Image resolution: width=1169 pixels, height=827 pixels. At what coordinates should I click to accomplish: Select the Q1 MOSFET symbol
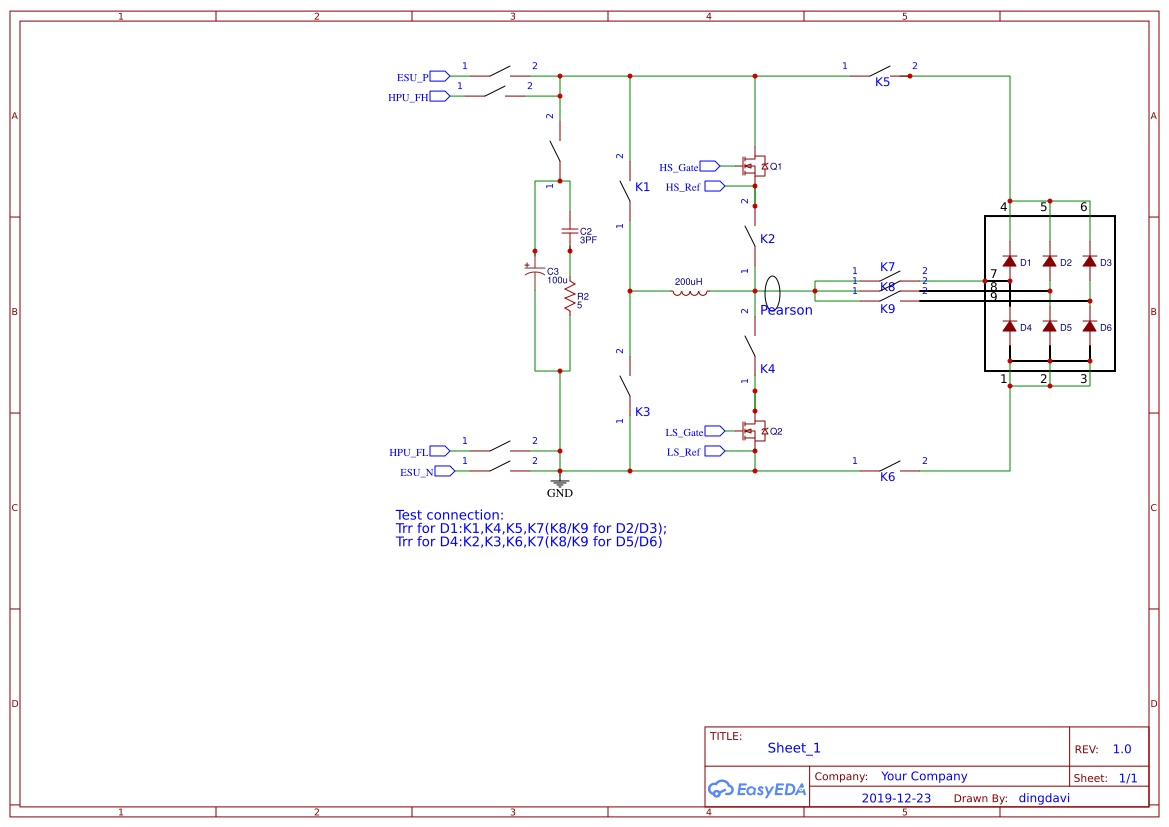click(755, 166)
